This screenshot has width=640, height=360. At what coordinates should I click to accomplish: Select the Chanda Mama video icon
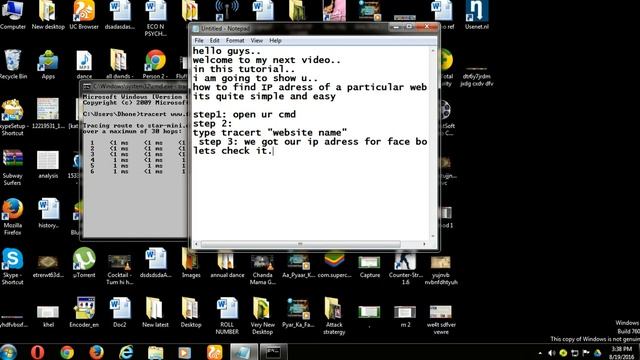click(262, 269)
